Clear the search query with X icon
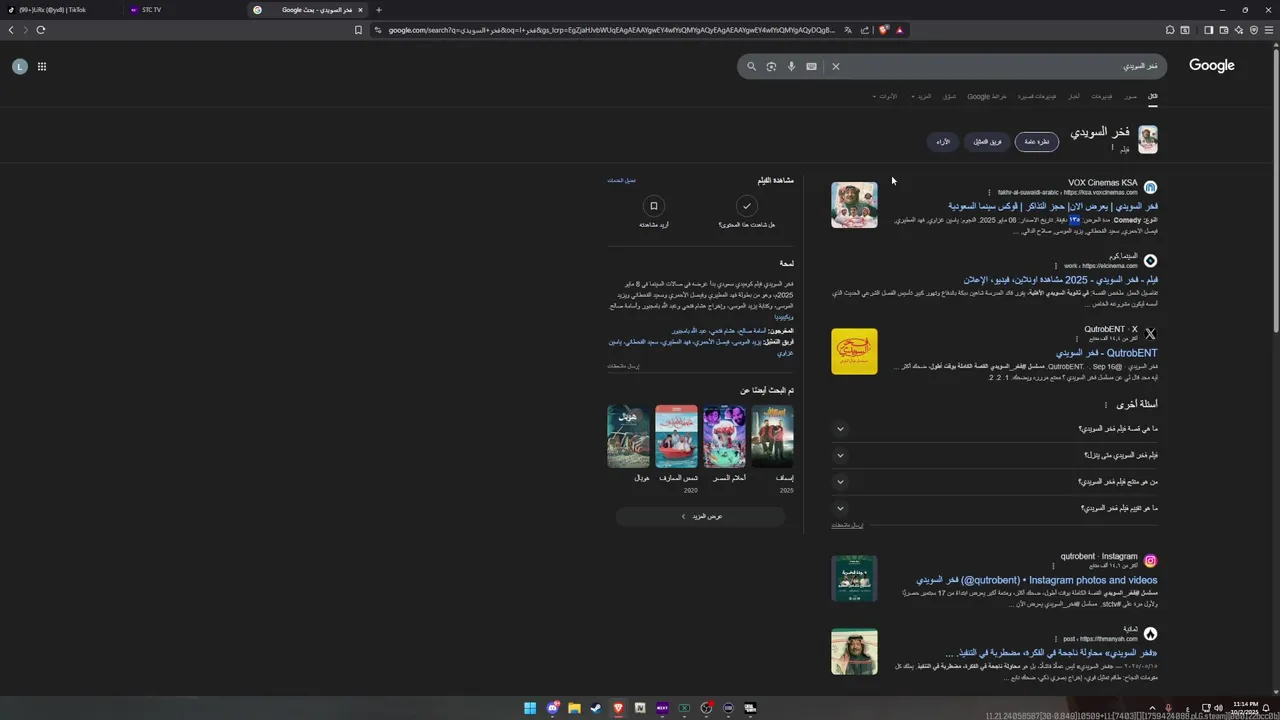The height and width of the screenshot is (720, 1280). (836, 67)
